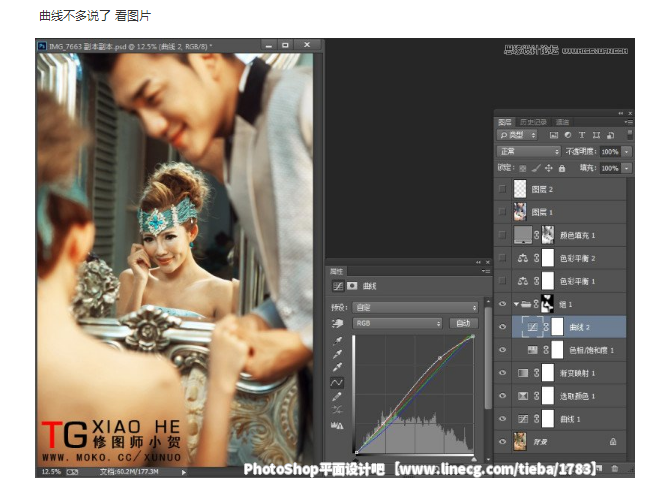Select the white point eyedropper in Curves

point(338,367)
